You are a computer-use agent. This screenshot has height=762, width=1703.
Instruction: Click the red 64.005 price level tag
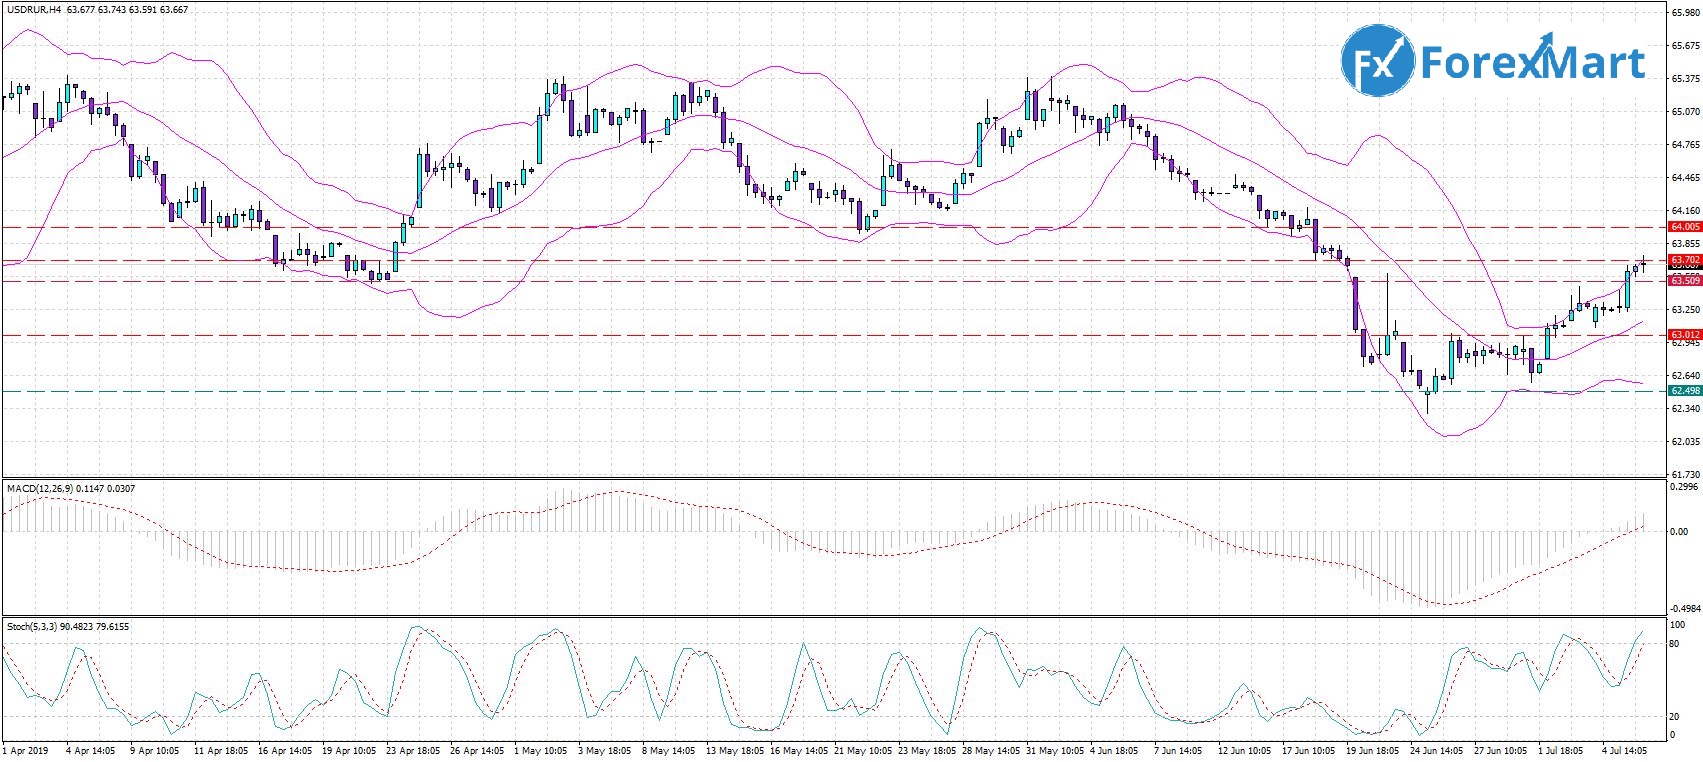coord(1685,227)
